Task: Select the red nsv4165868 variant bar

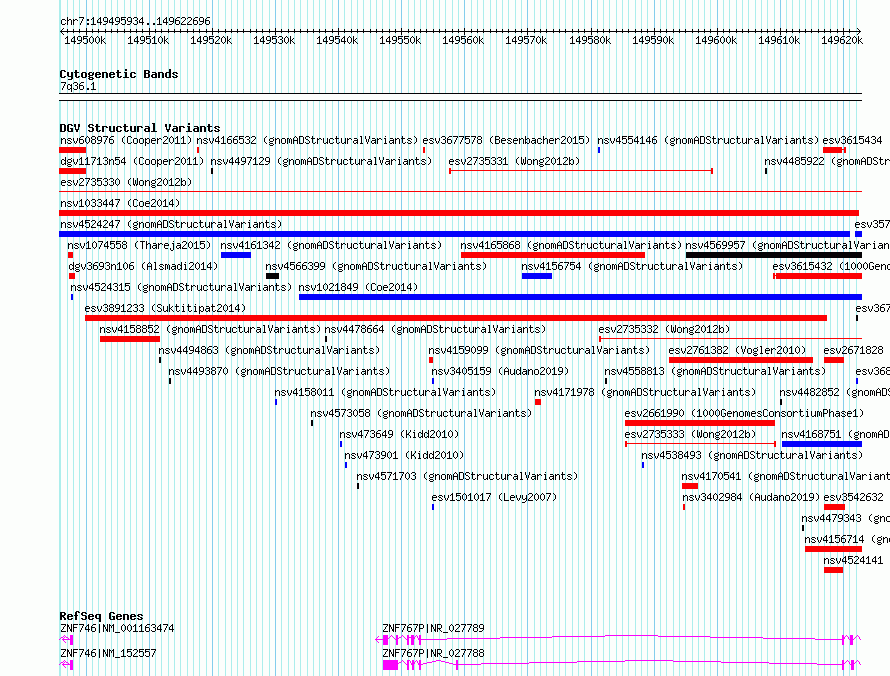Action: 553,255
